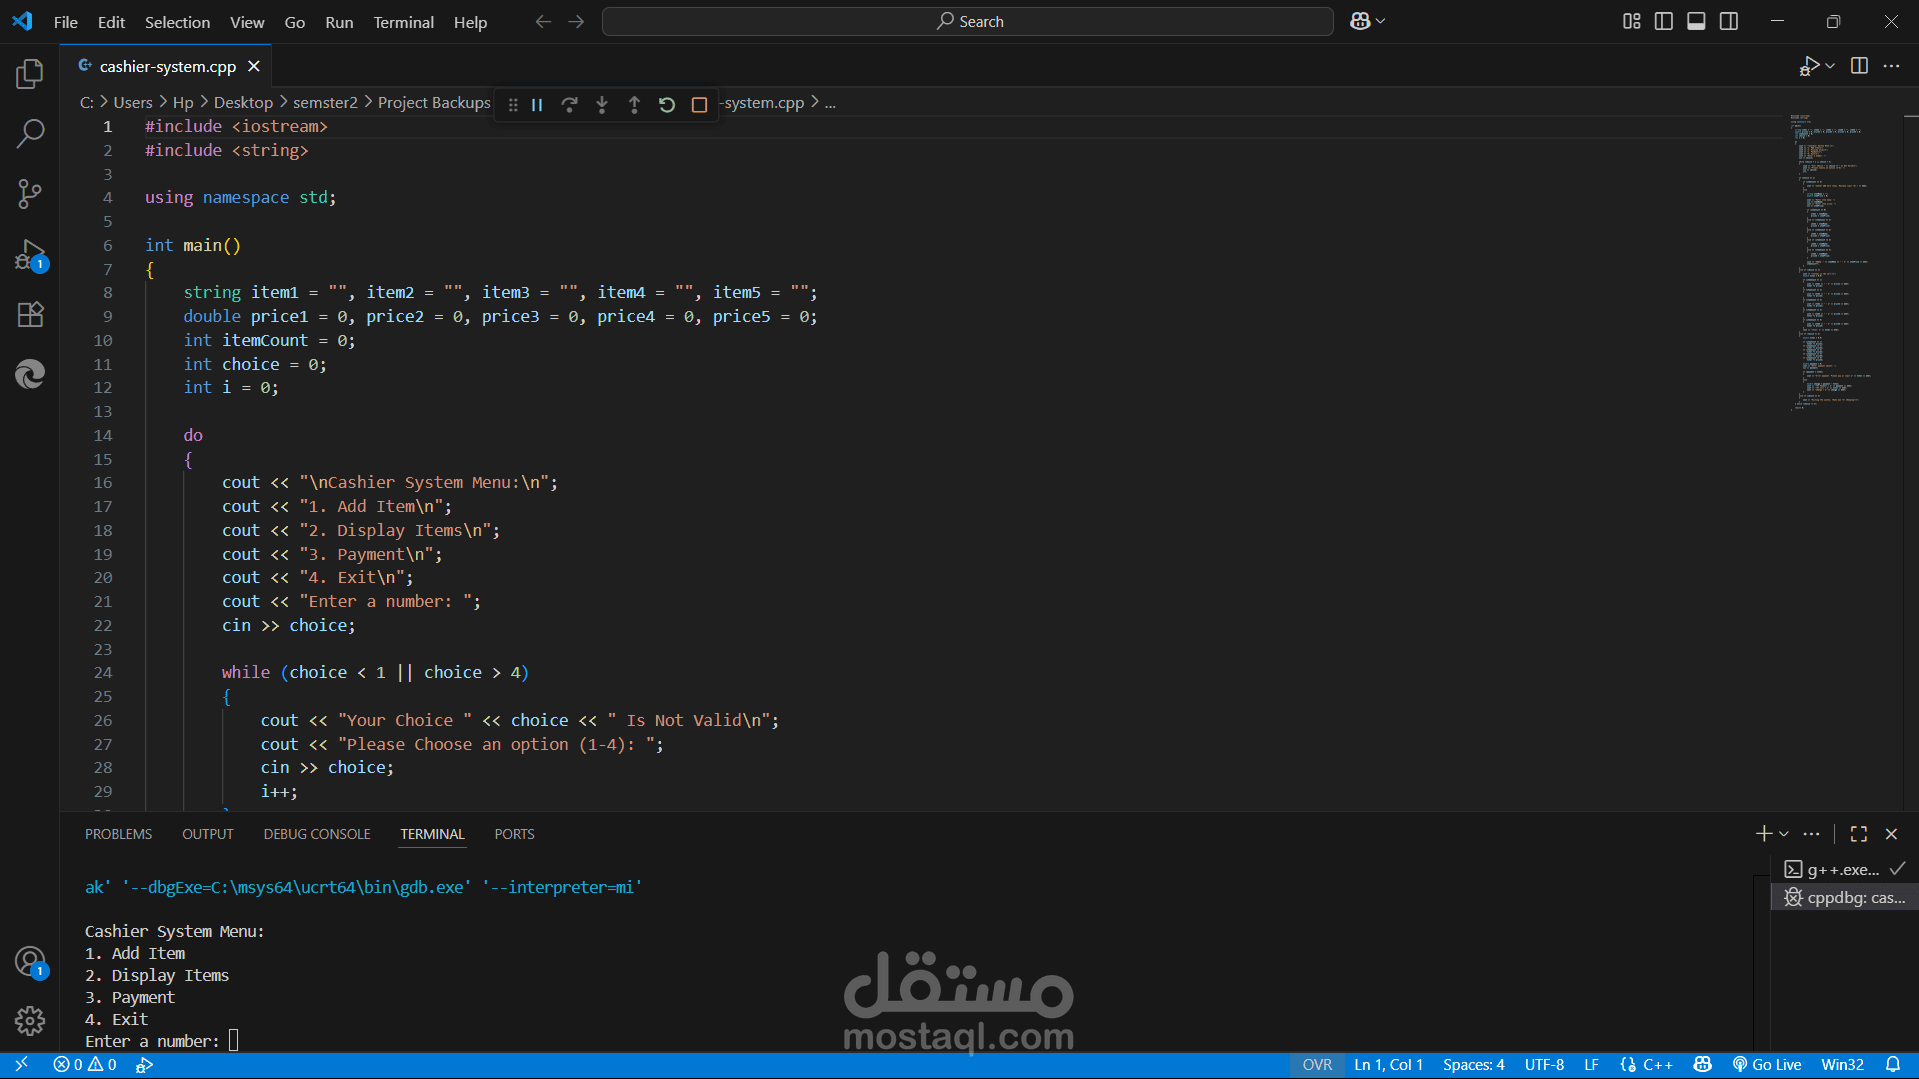Open the Run and Debug view

[x=30, y=255]
